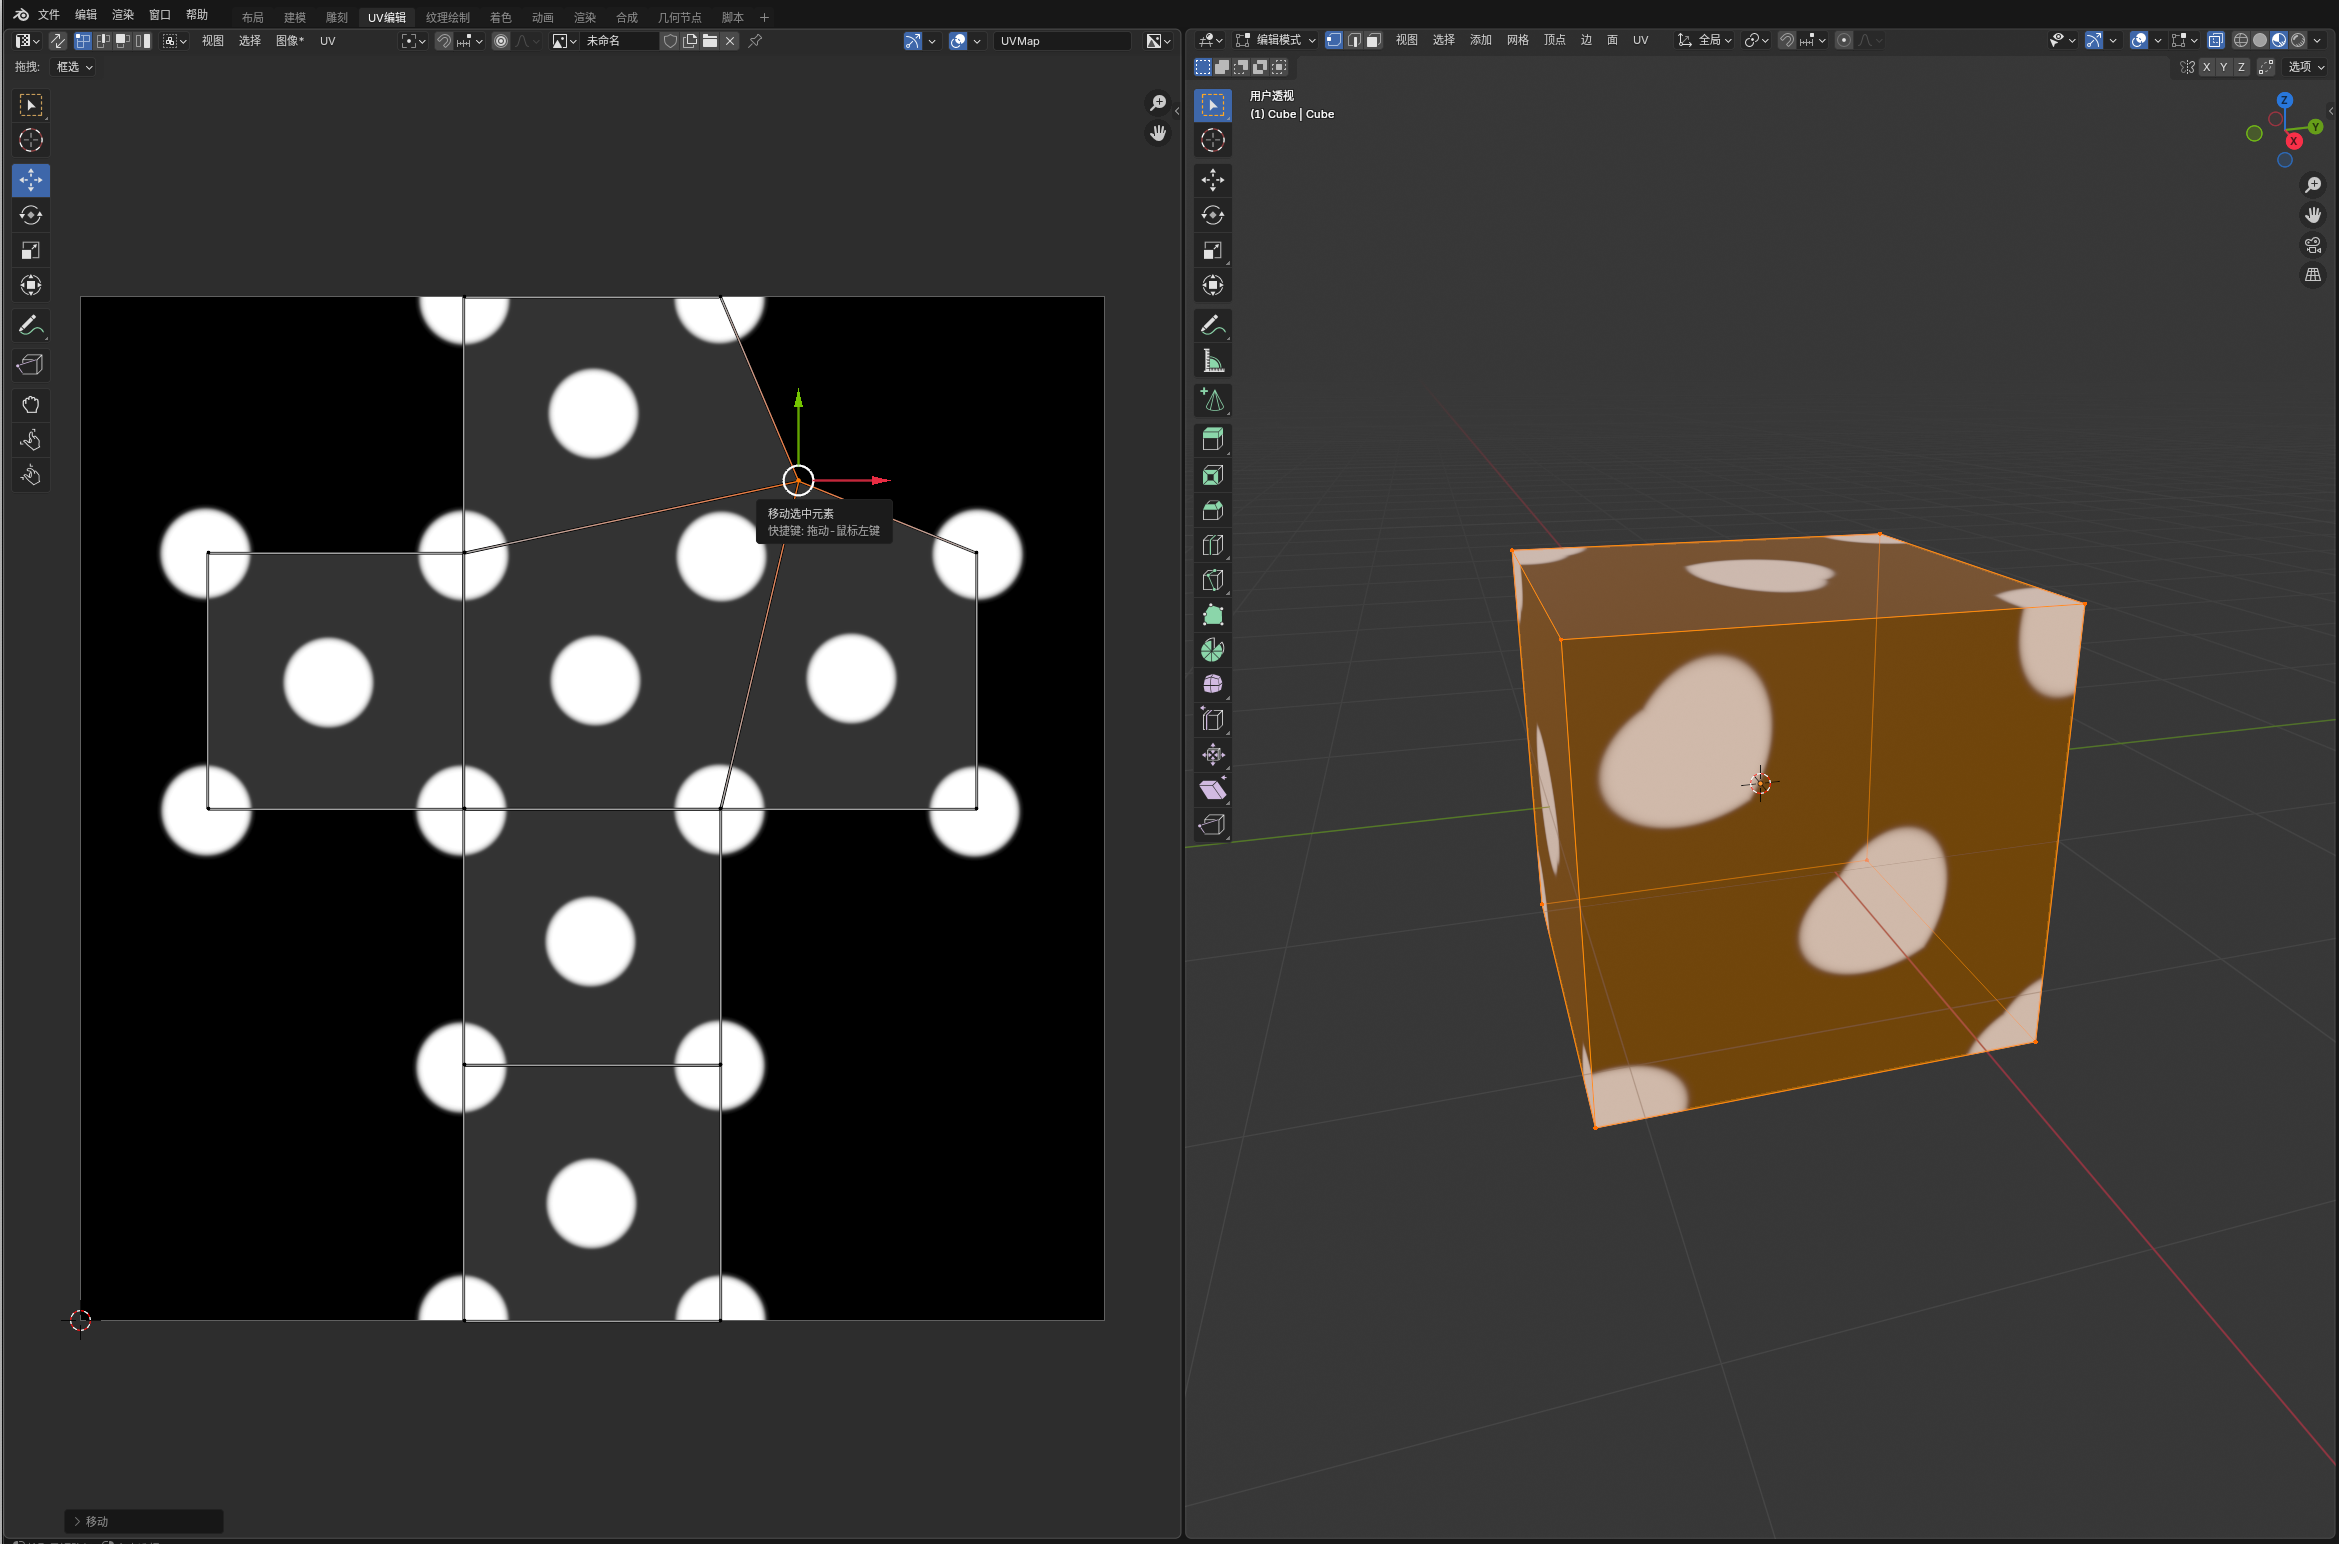Open the 框选 drag mode dropdown
This screenshot has width=2339, height=1544.
point(74,67)
